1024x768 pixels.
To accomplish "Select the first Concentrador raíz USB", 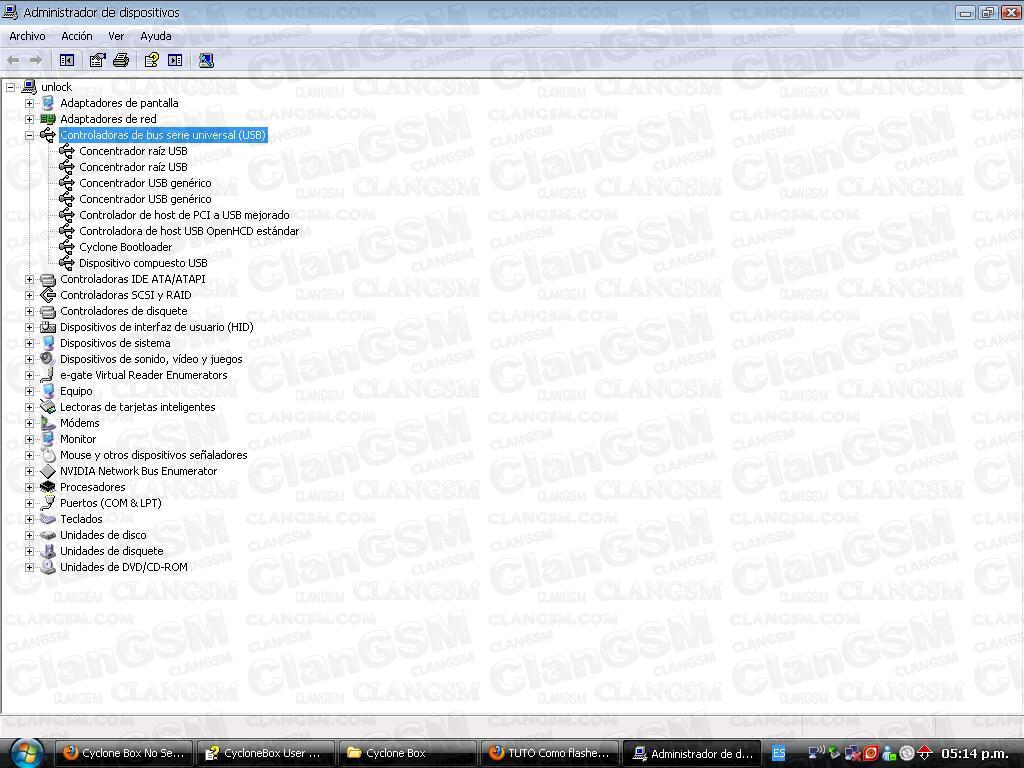I will (x=133, y=151).
